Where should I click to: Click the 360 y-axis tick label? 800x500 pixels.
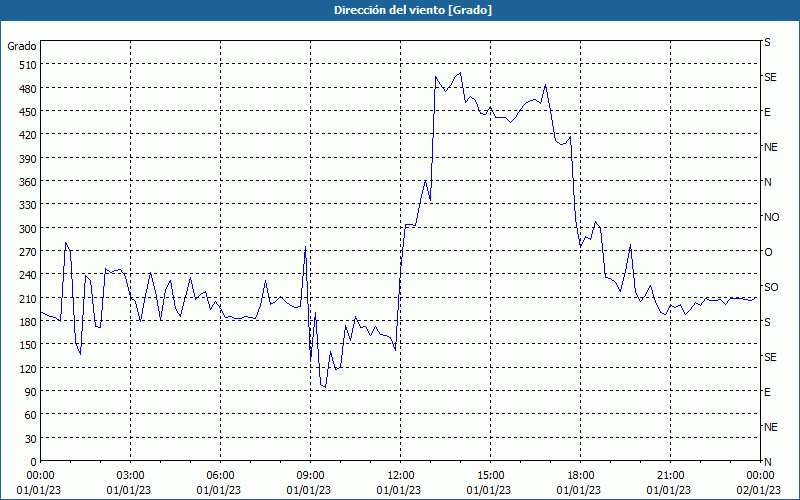pos(28,182)
